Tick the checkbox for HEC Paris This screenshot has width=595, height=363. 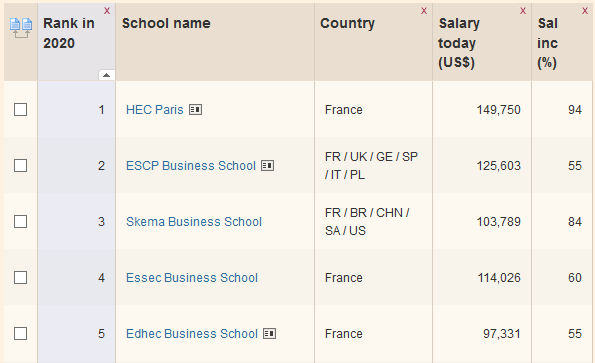coord(20,110)
